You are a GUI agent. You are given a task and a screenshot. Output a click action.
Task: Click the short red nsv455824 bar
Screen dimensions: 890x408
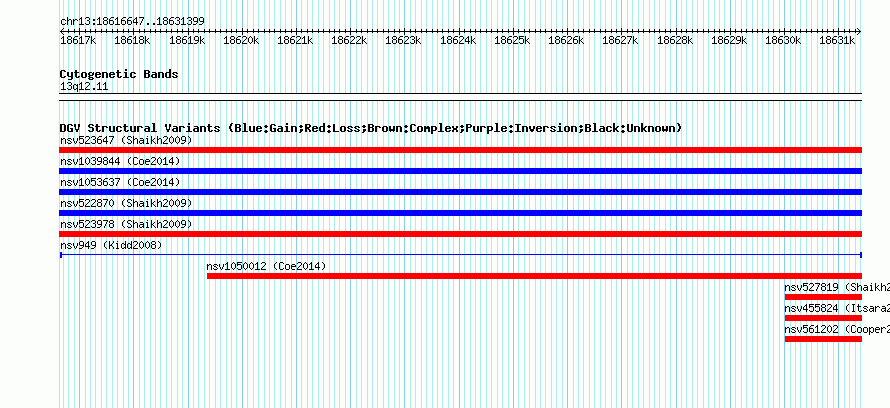click(823, 318)
